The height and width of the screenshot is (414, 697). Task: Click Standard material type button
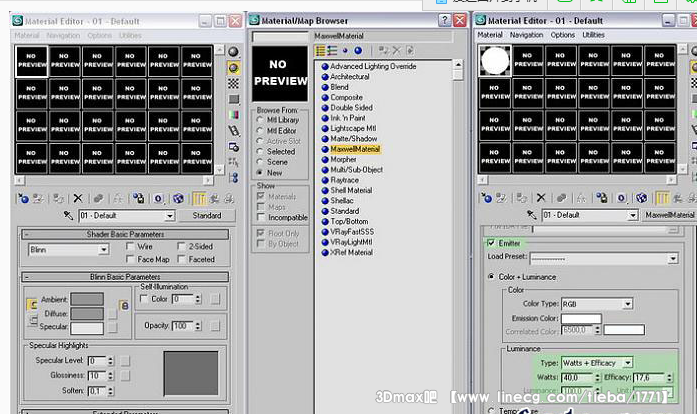[207, 216]
